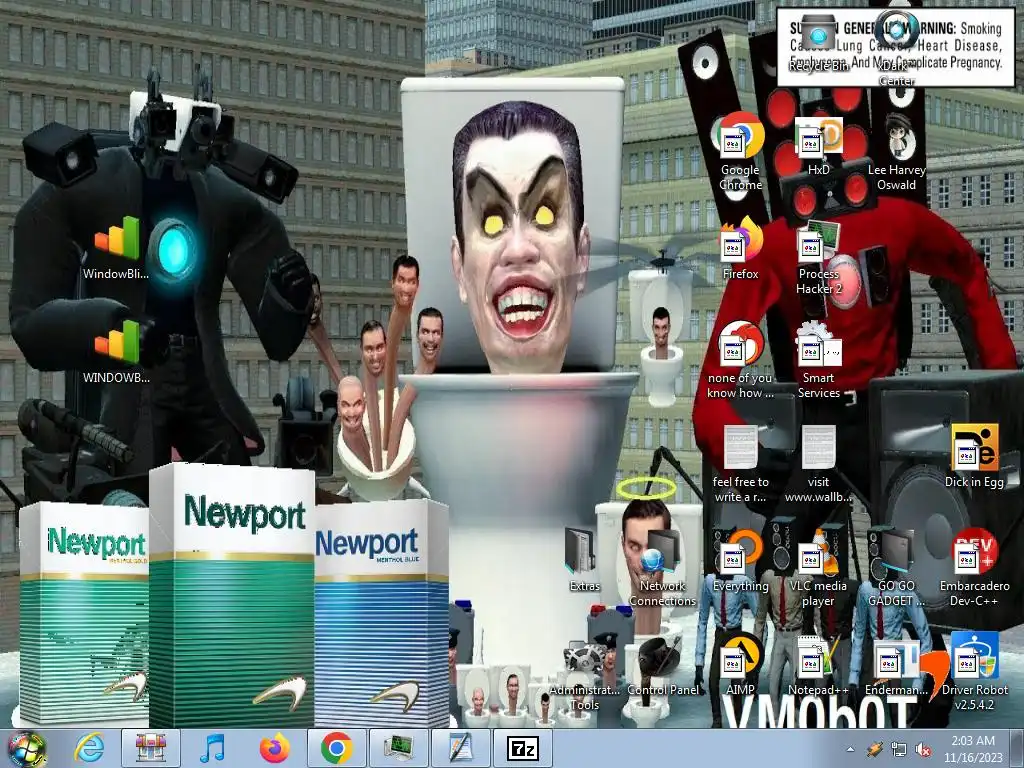Select the Dick in Egg shortcut
Screen dimensions: 1024x768
974,456
